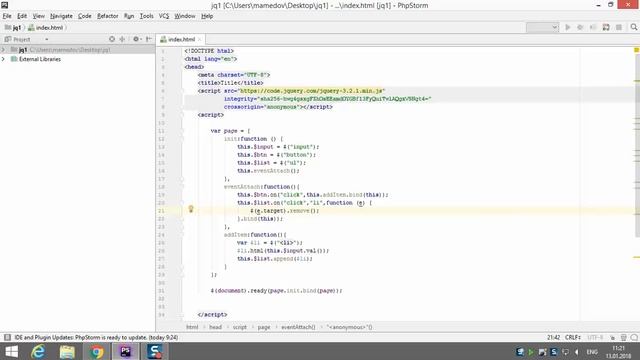
Task: Click the head breadcrumb
Action: [216, 327]
